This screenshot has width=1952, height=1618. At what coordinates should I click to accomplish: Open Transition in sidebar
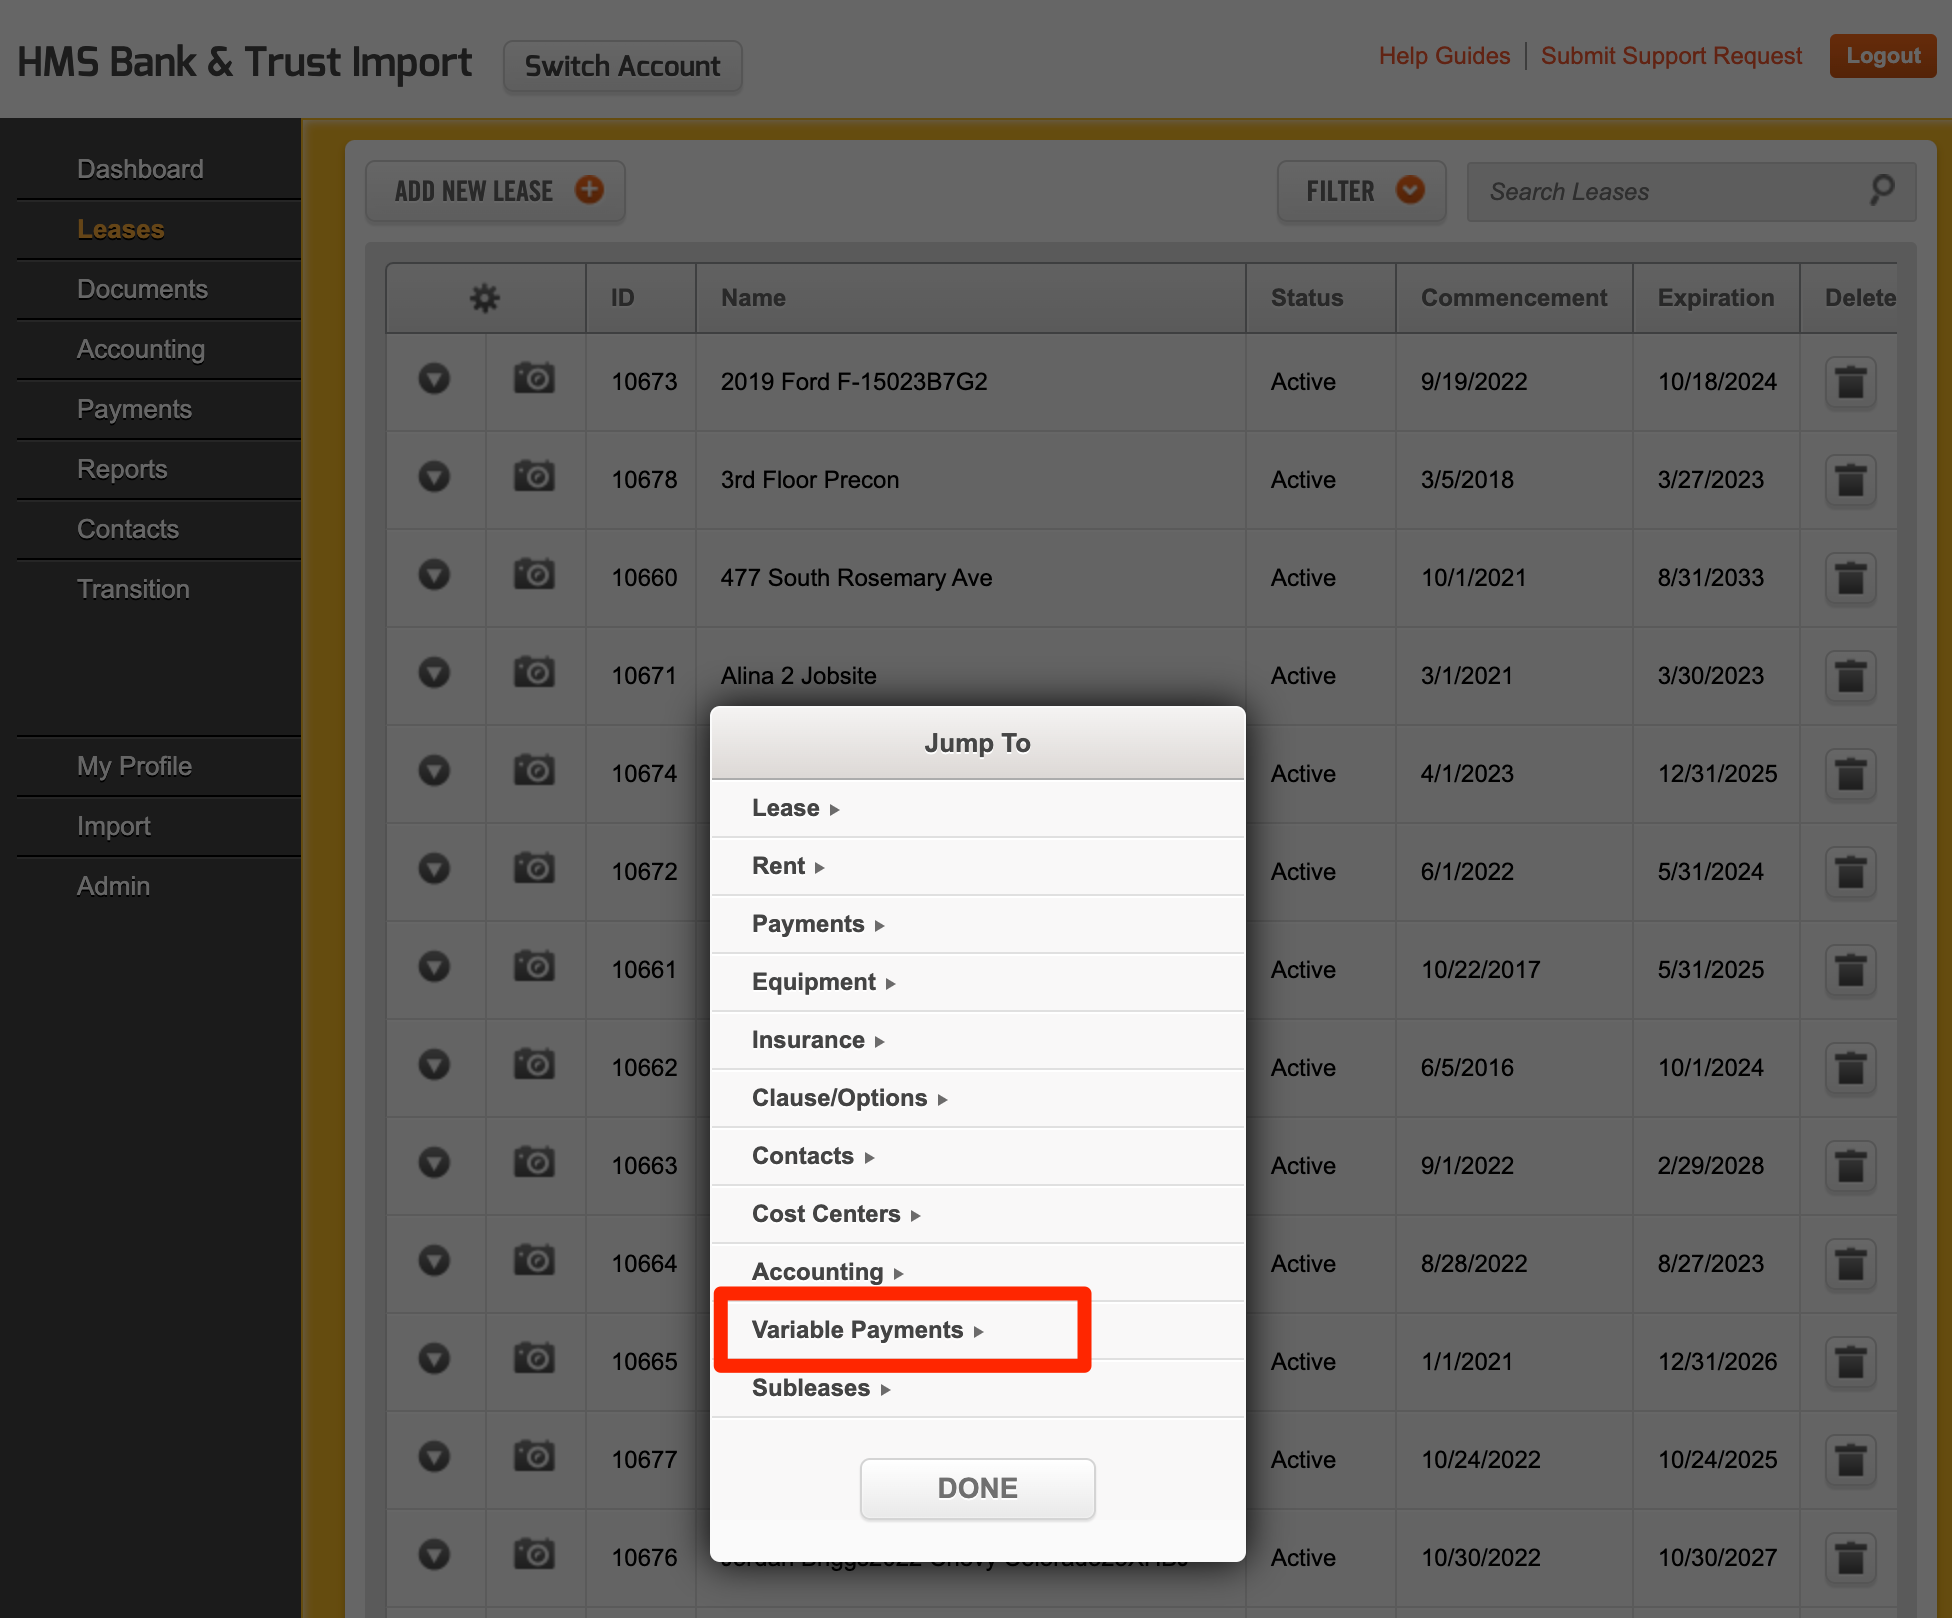pyautogui.click(x=133, y=589)
